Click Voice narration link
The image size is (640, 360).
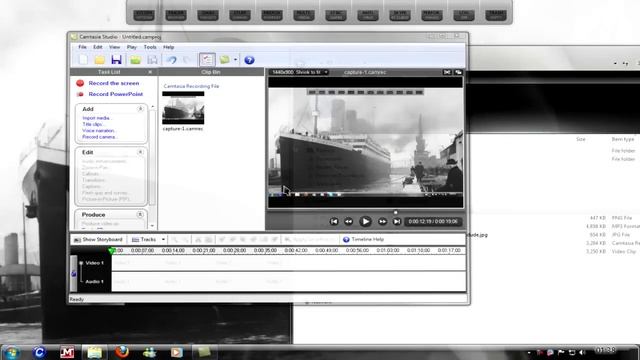[99, 131]
